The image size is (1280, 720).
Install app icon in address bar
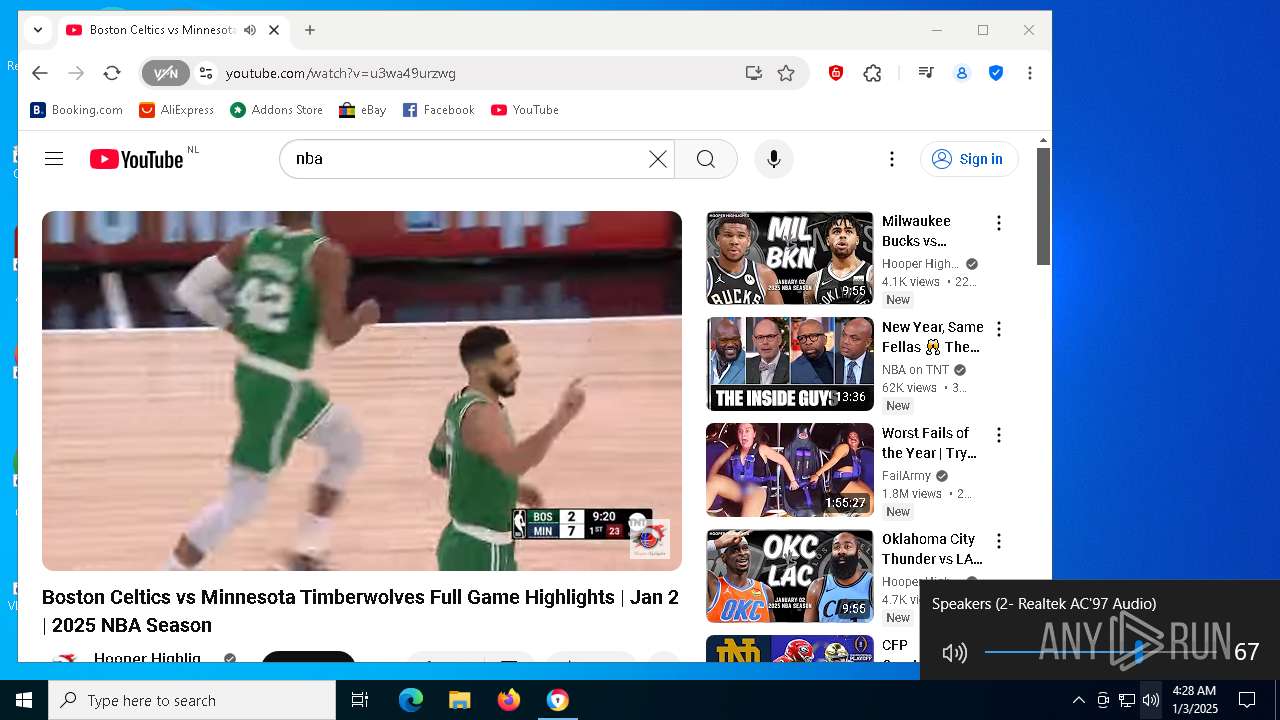(753, 73)
